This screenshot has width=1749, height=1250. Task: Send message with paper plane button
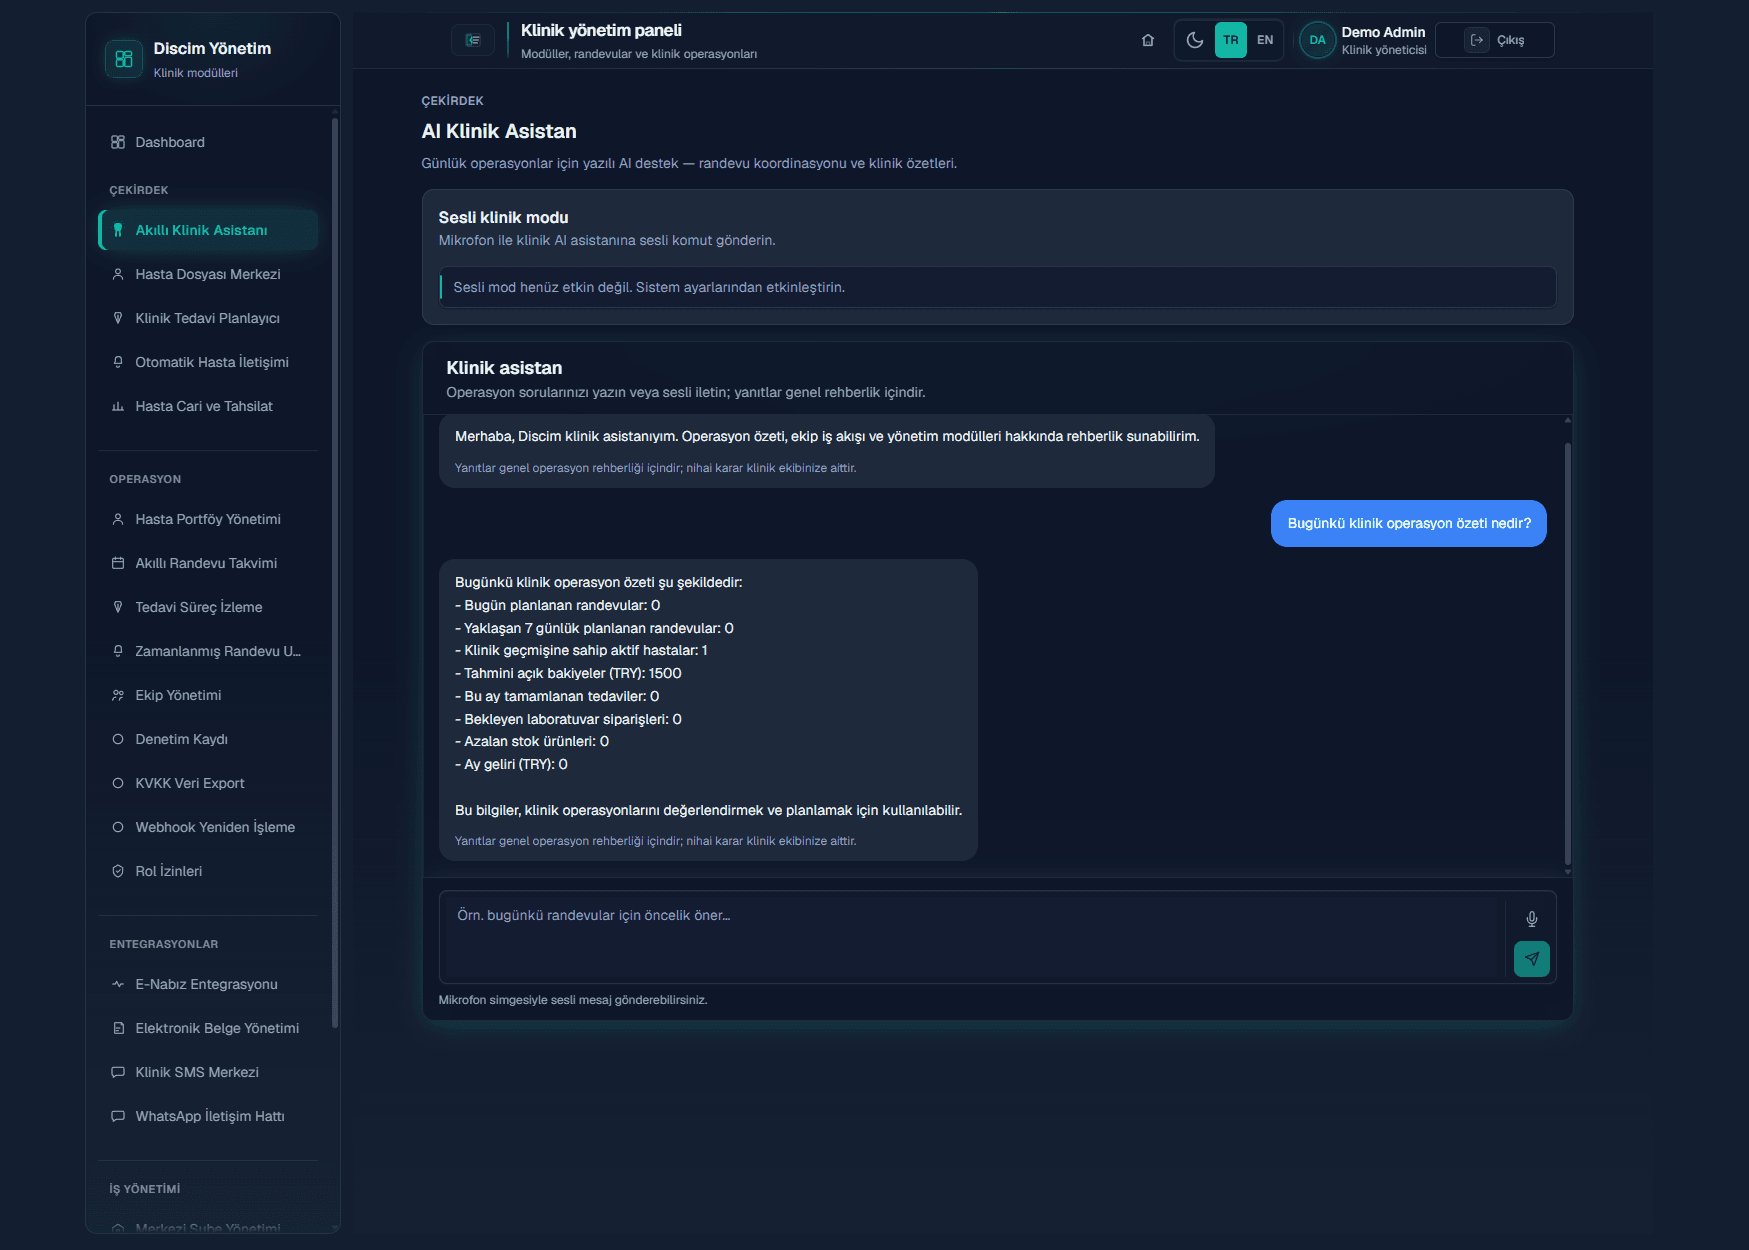1532,958
